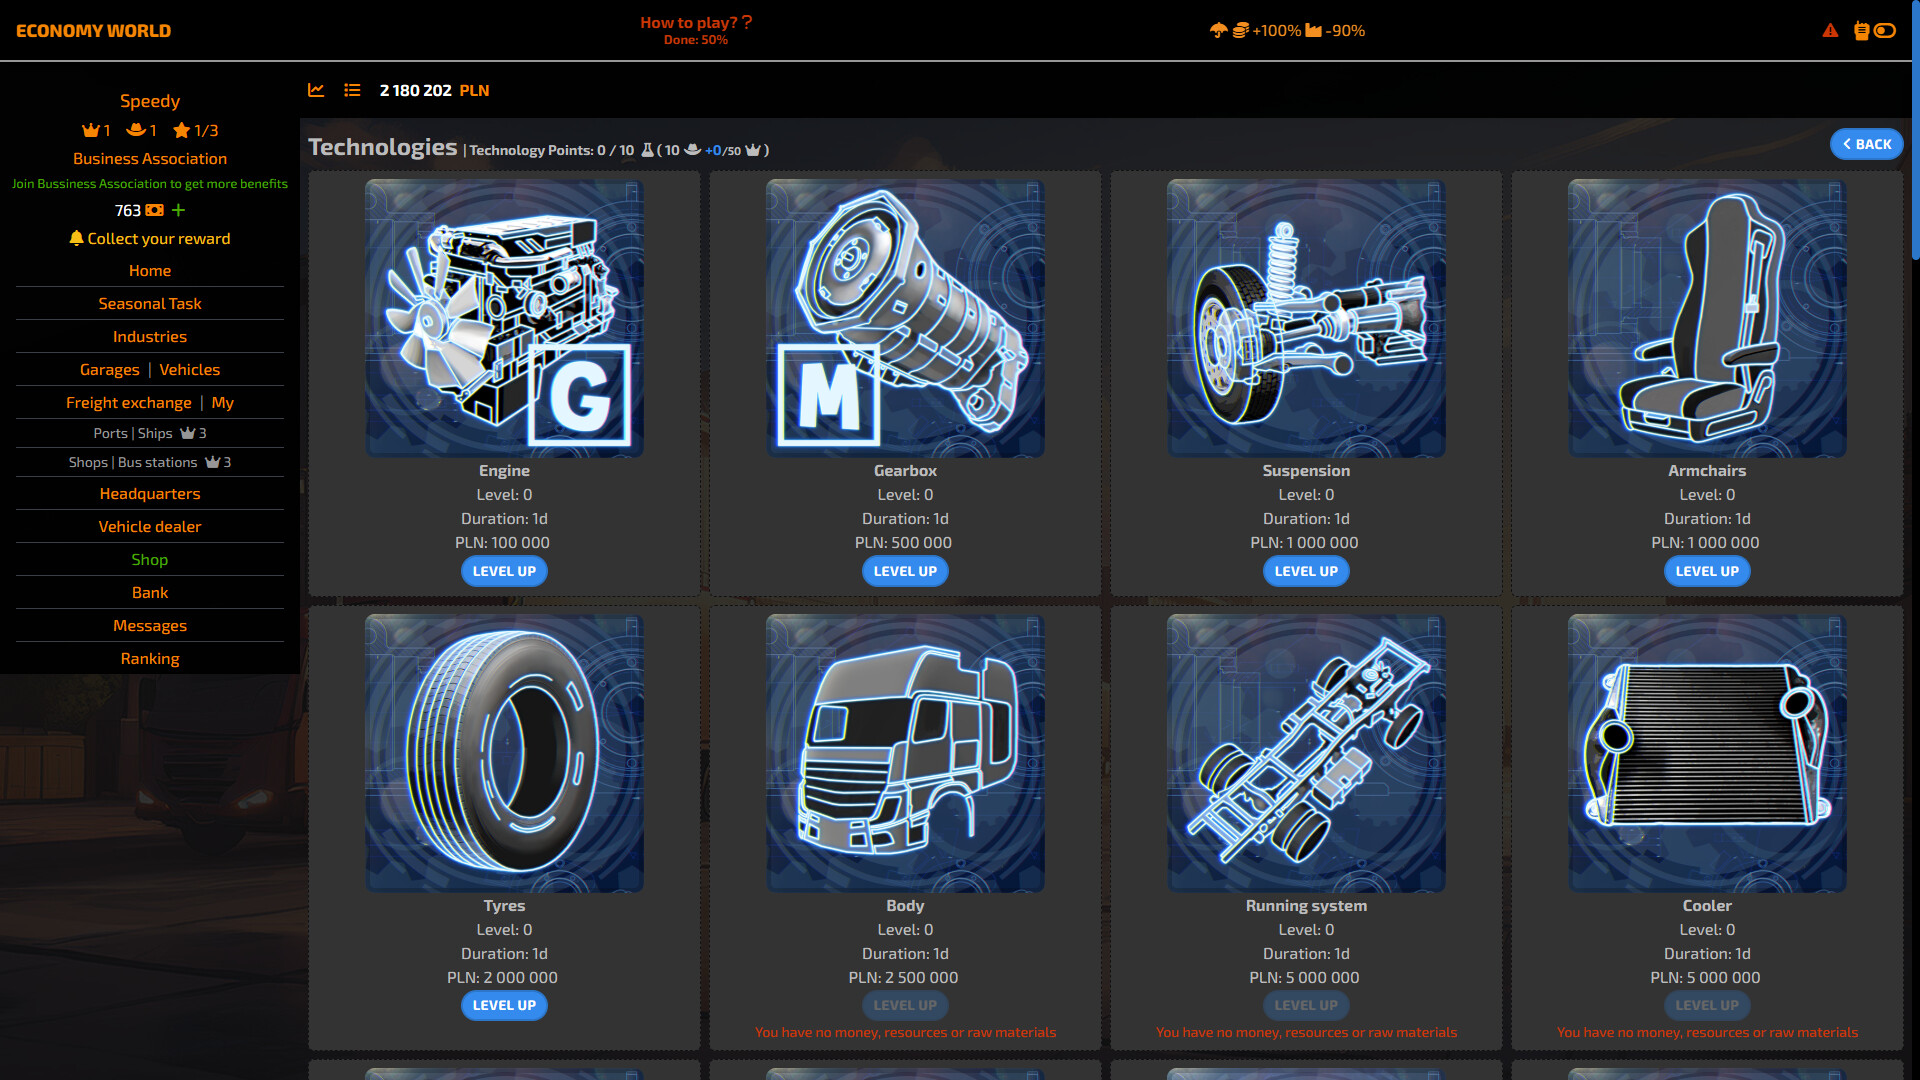
Task: Open the line chart statistics icon
Action: coord(316,90)
